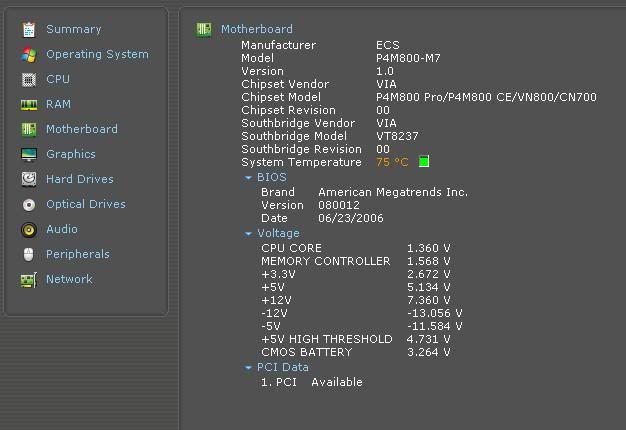This screenshot has height=430, width=626.
Task: Click Southbridge Model value VT8237
Action: [397, 136]
